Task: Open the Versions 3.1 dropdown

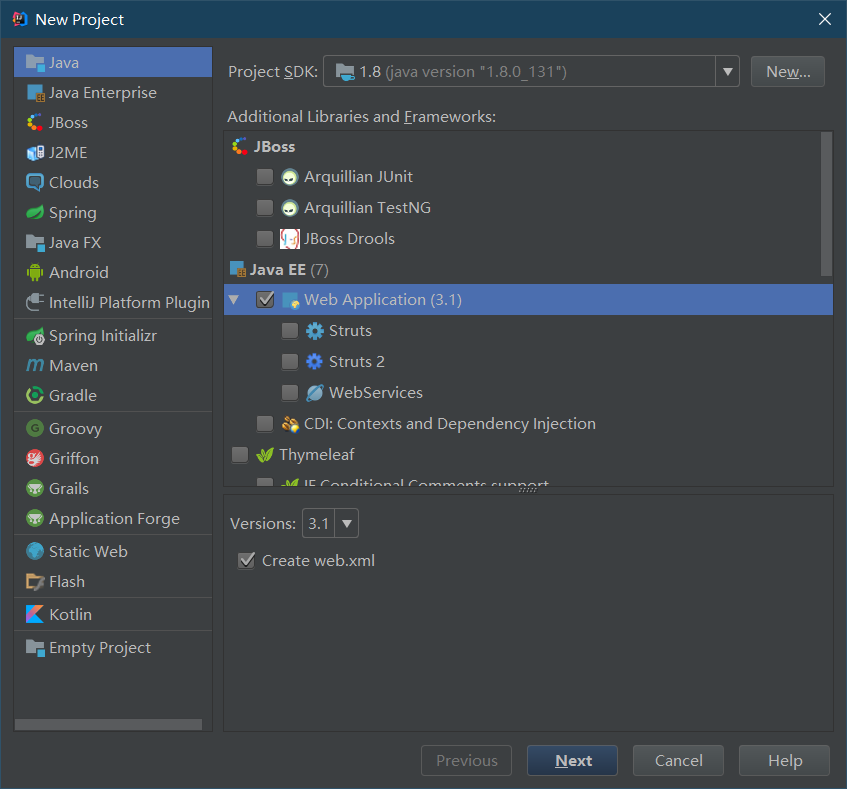Action: [347, 523]
